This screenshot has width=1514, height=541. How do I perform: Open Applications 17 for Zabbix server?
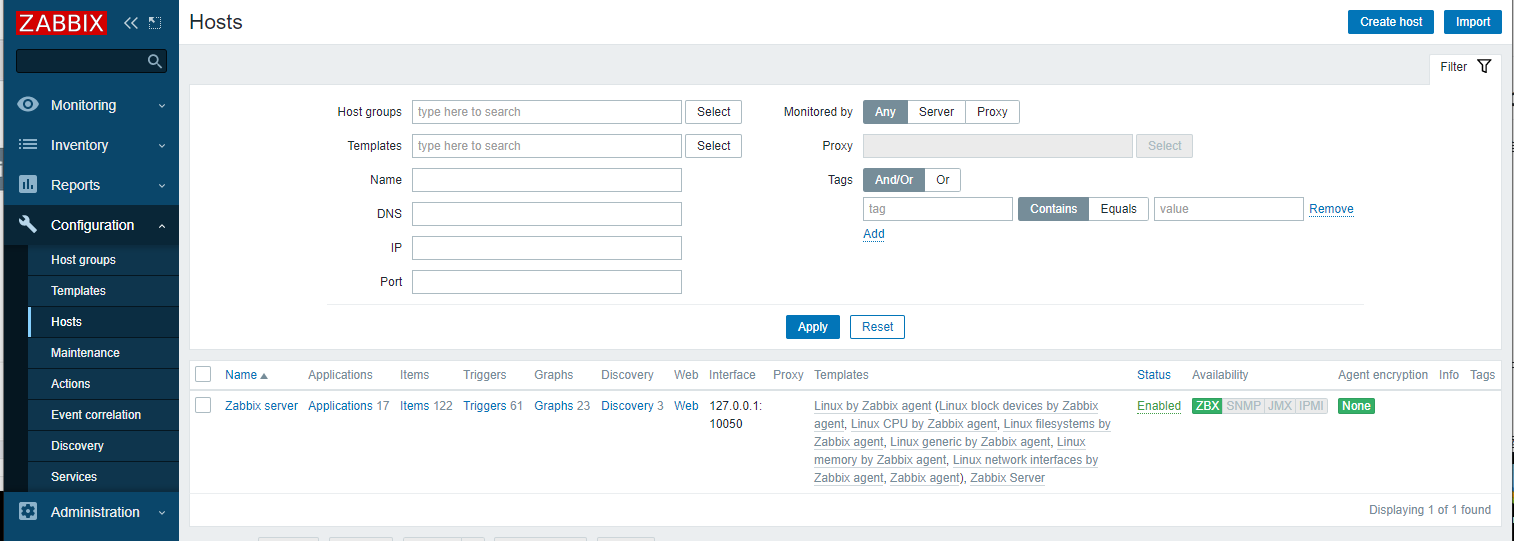tap(340, 406)
